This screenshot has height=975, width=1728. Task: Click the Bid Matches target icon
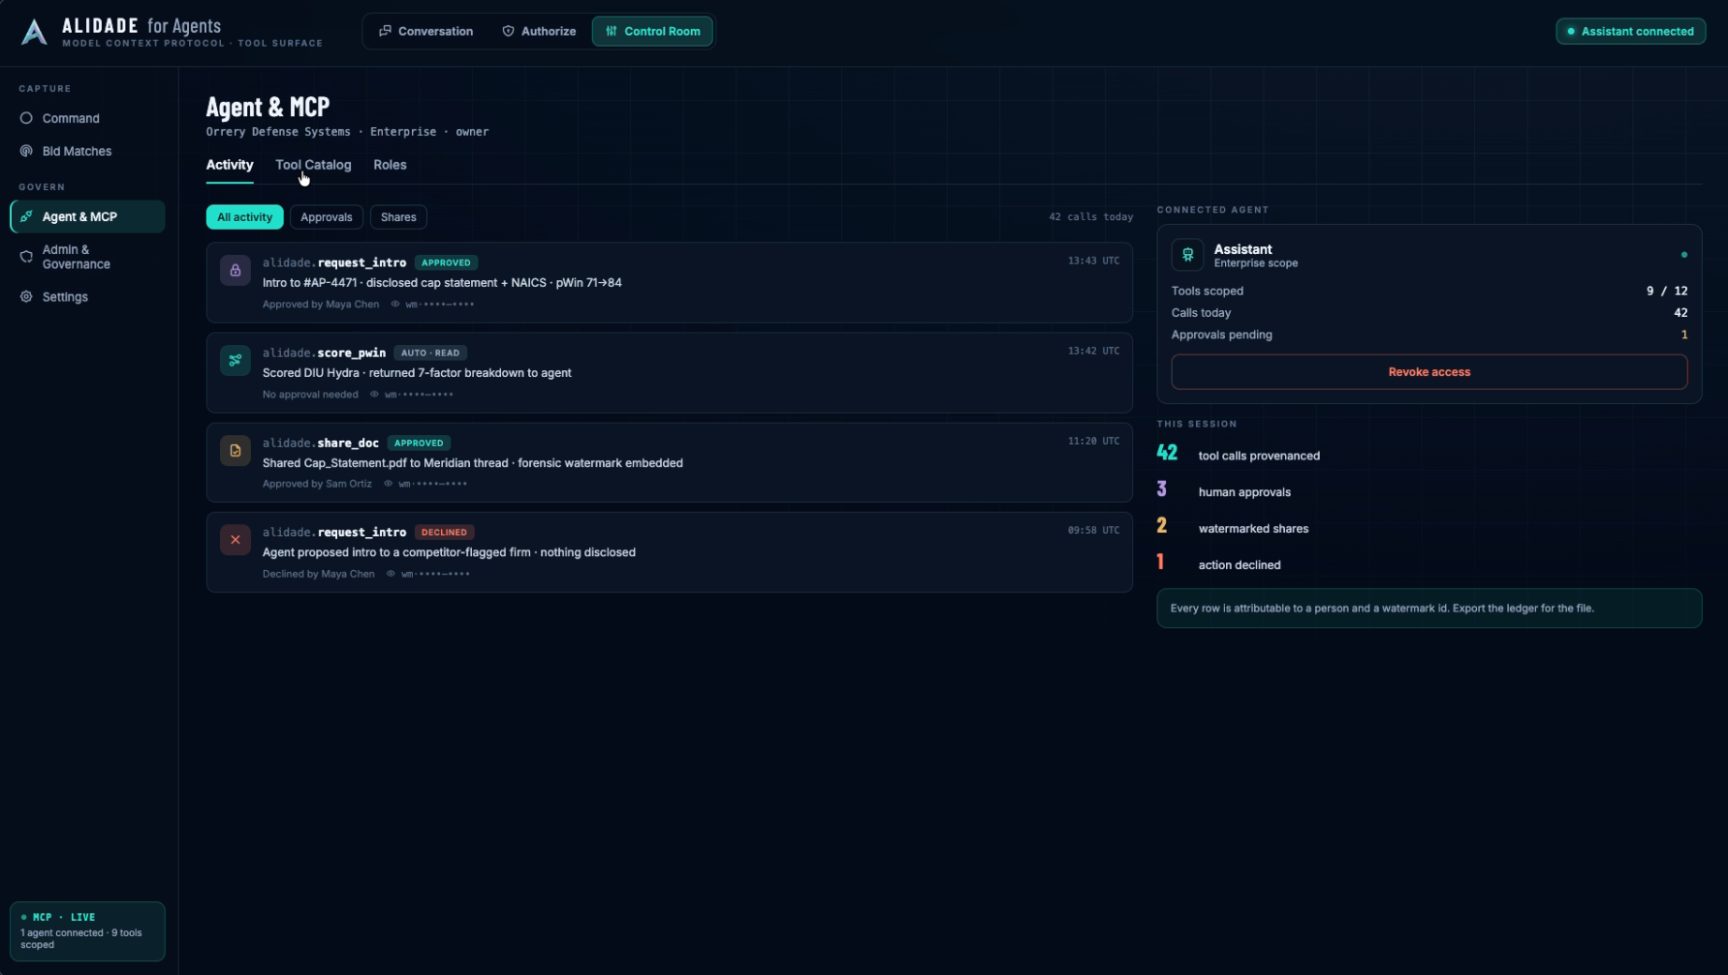click(x=26, y=151)
